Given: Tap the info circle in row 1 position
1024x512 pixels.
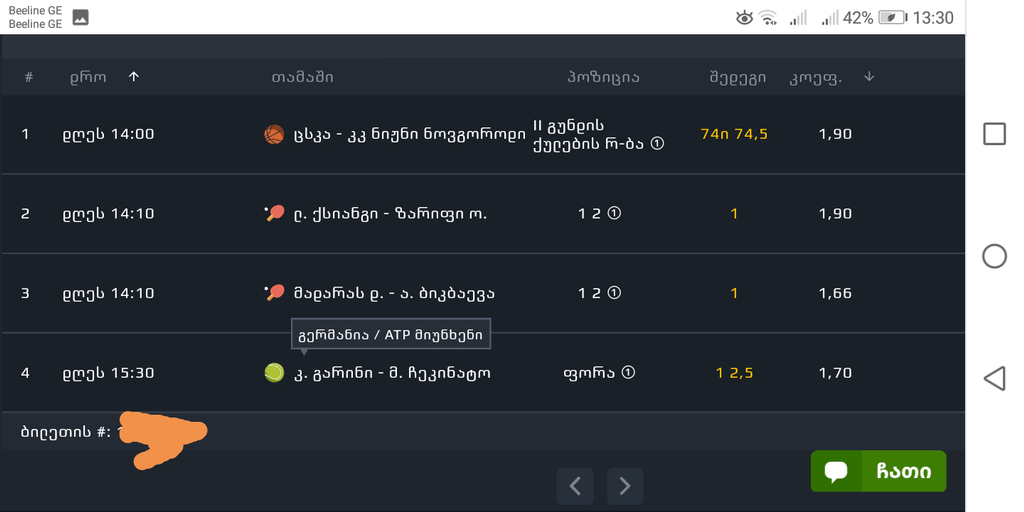Looking at the screenshot, I should pyautogui.click(x=658, y=144).
